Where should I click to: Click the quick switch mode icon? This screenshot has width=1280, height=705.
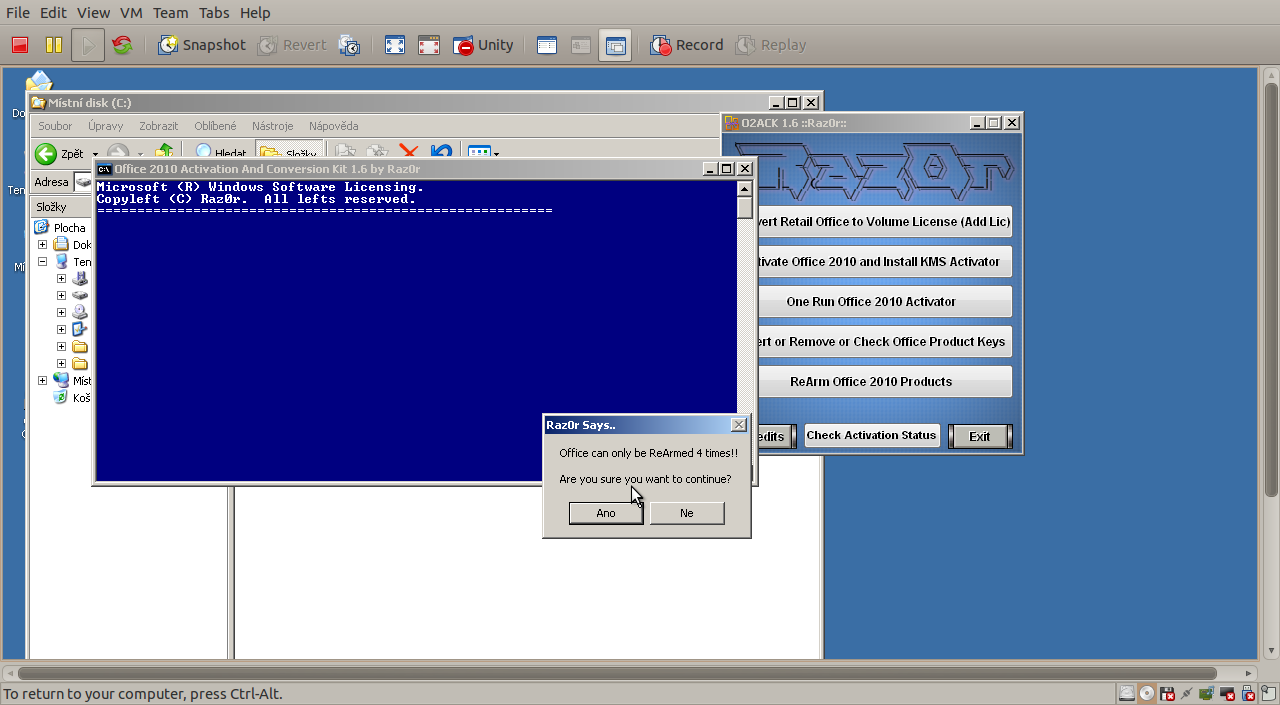[429, 45]
